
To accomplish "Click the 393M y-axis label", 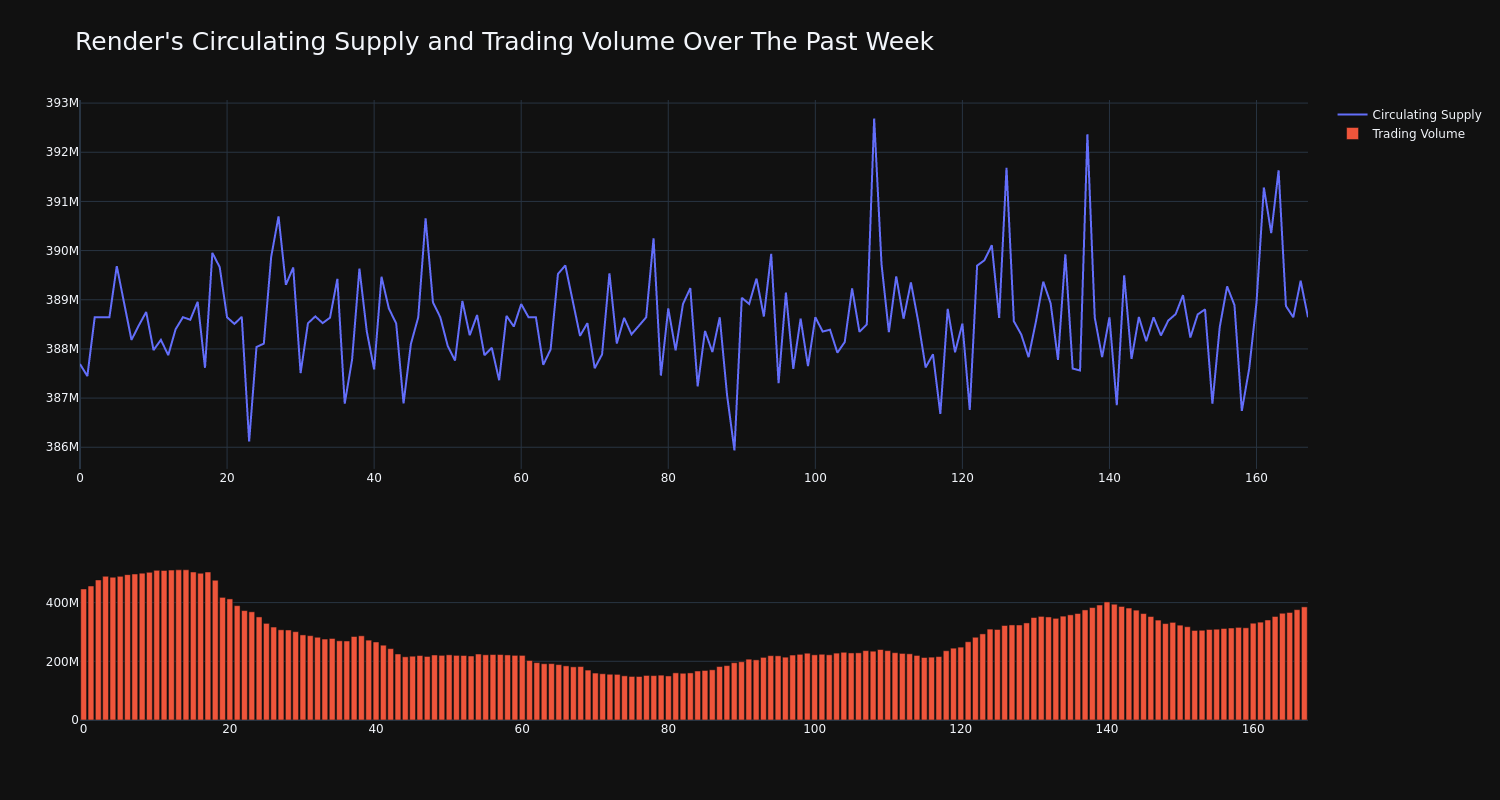I will coord(62,103).
